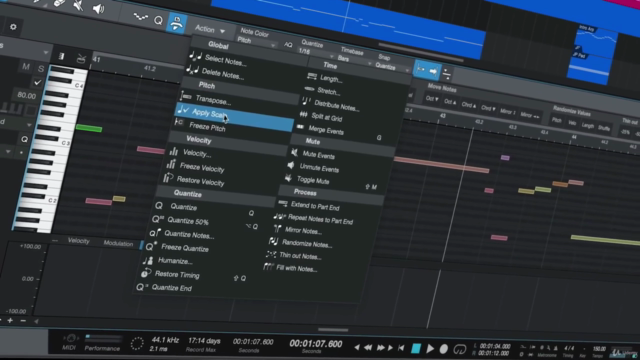Switch to piano keyboard view icon

[61, 56]
